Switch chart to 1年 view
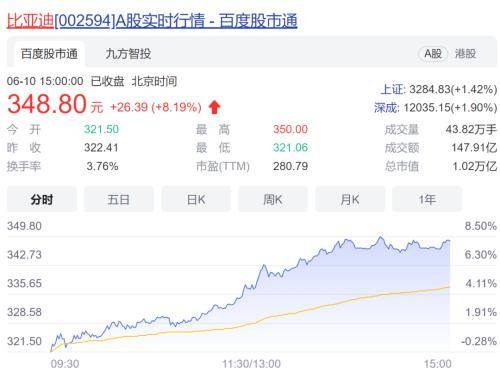 tap(427, 200)
